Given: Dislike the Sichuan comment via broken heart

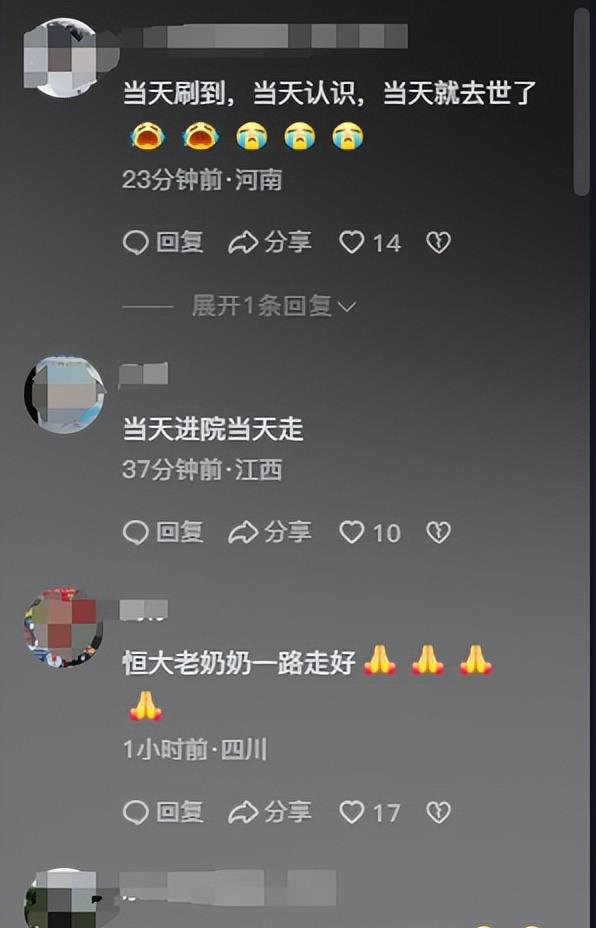Looking at the screenshot, I should 439,812.
